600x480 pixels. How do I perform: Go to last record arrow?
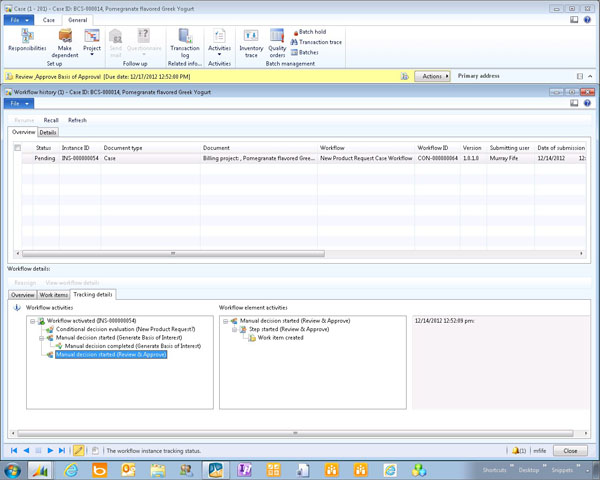(x=62, y=451)
